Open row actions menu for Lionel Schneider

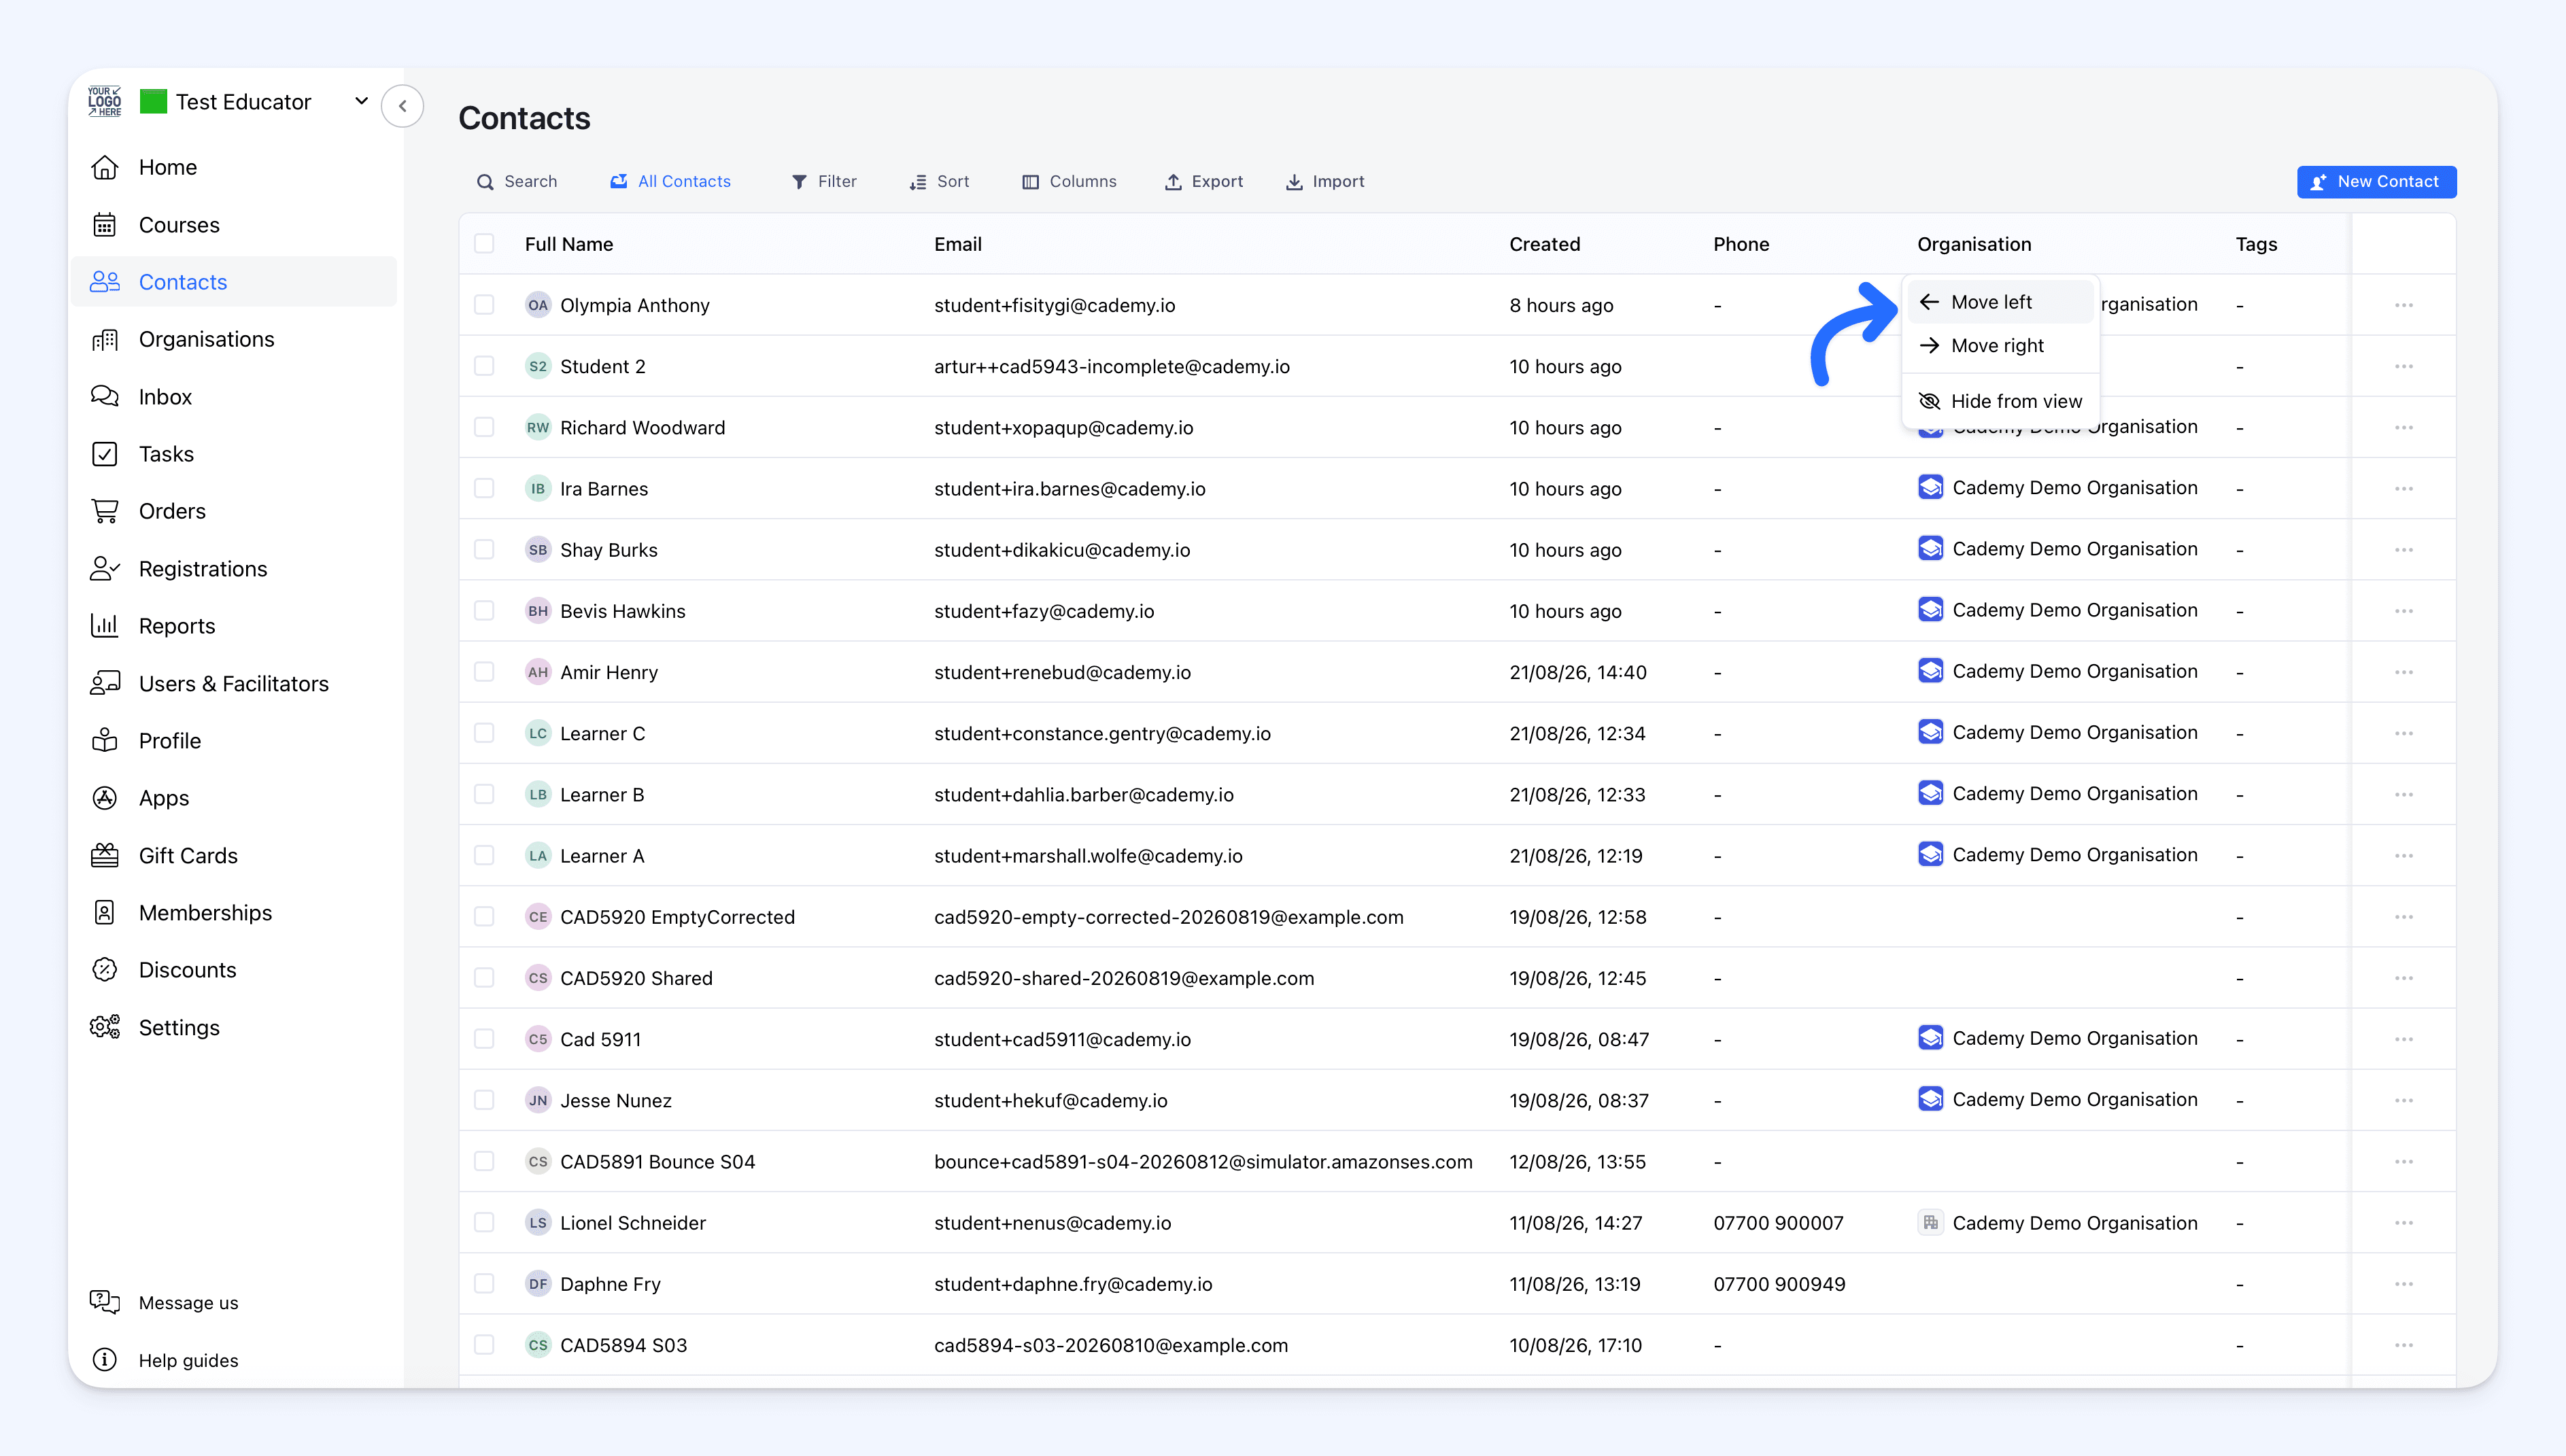pos(2404,1223)
